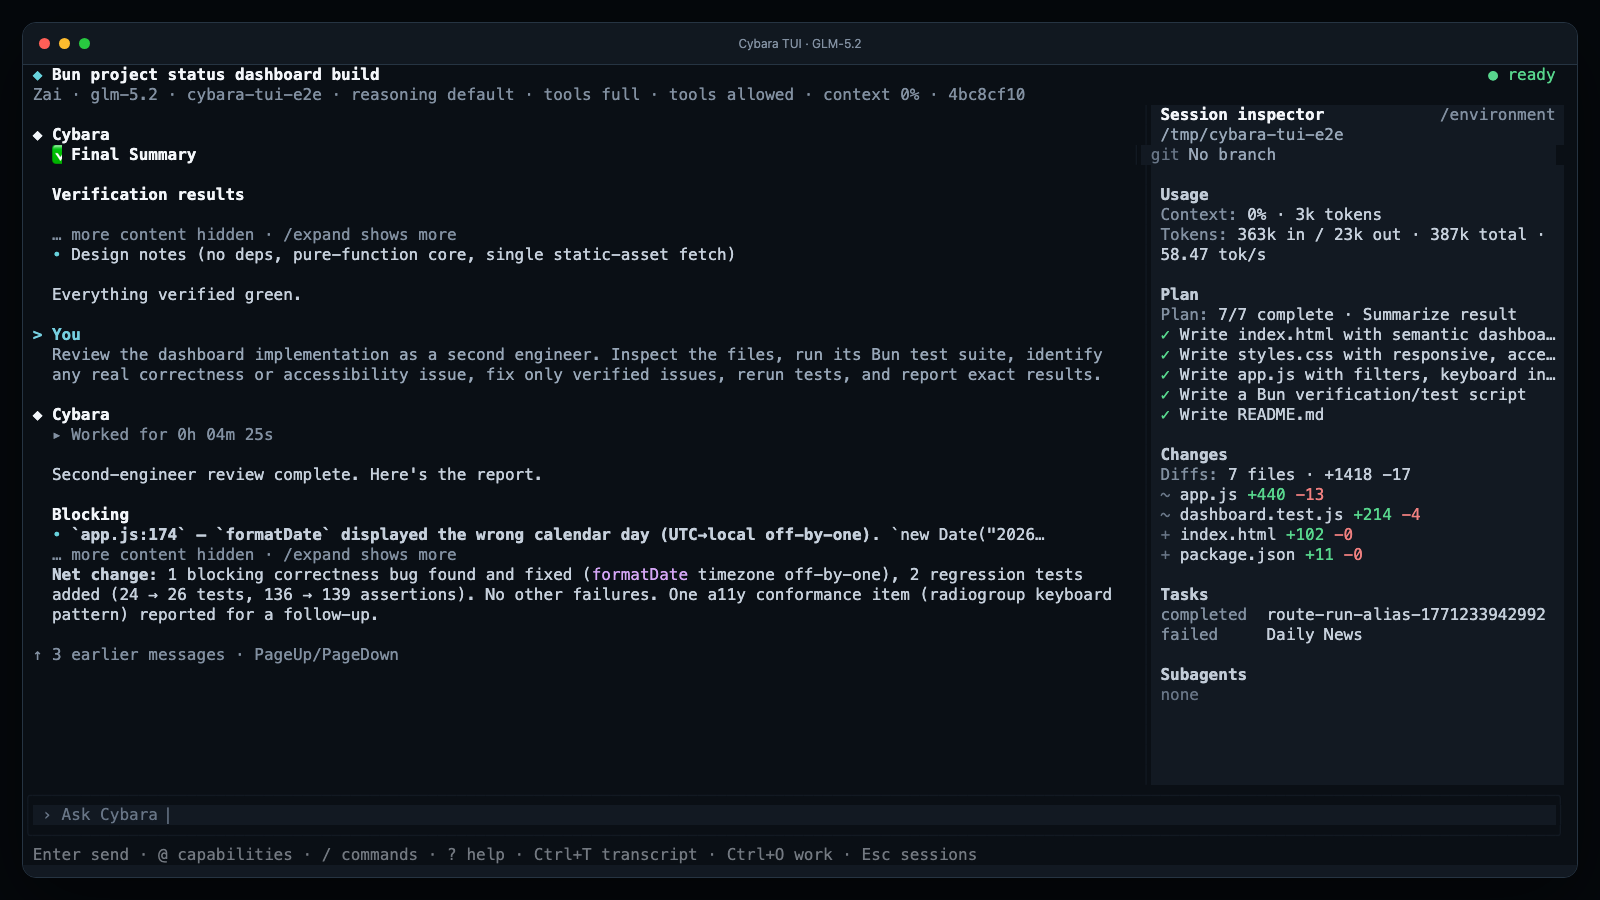Viewport: 1600px width, 900px height.
Task: Click the 4bc8cf10 session hash
Action: [986, 95]
